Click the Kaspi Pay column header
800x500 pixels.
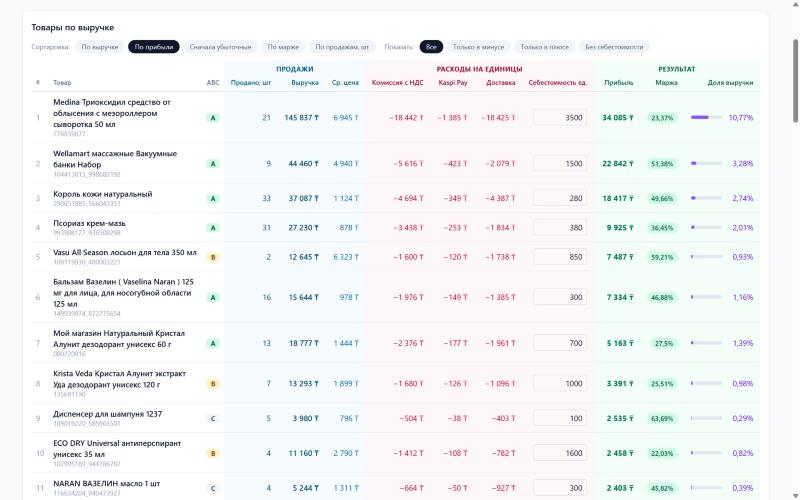coord(453,83)
